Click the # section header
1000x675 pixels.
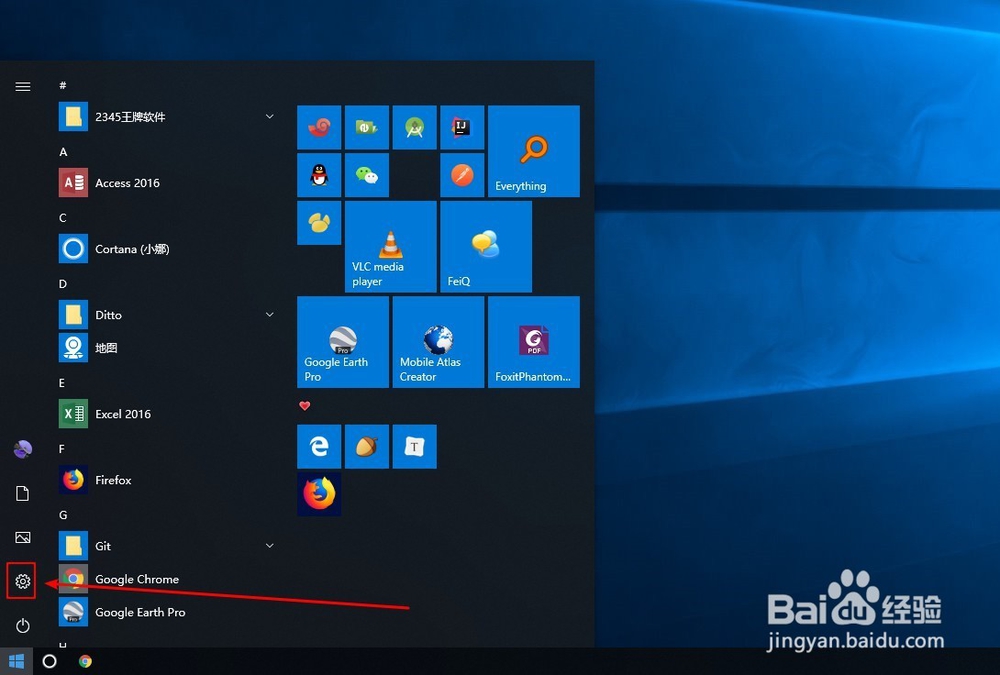(x=62, y=85)
